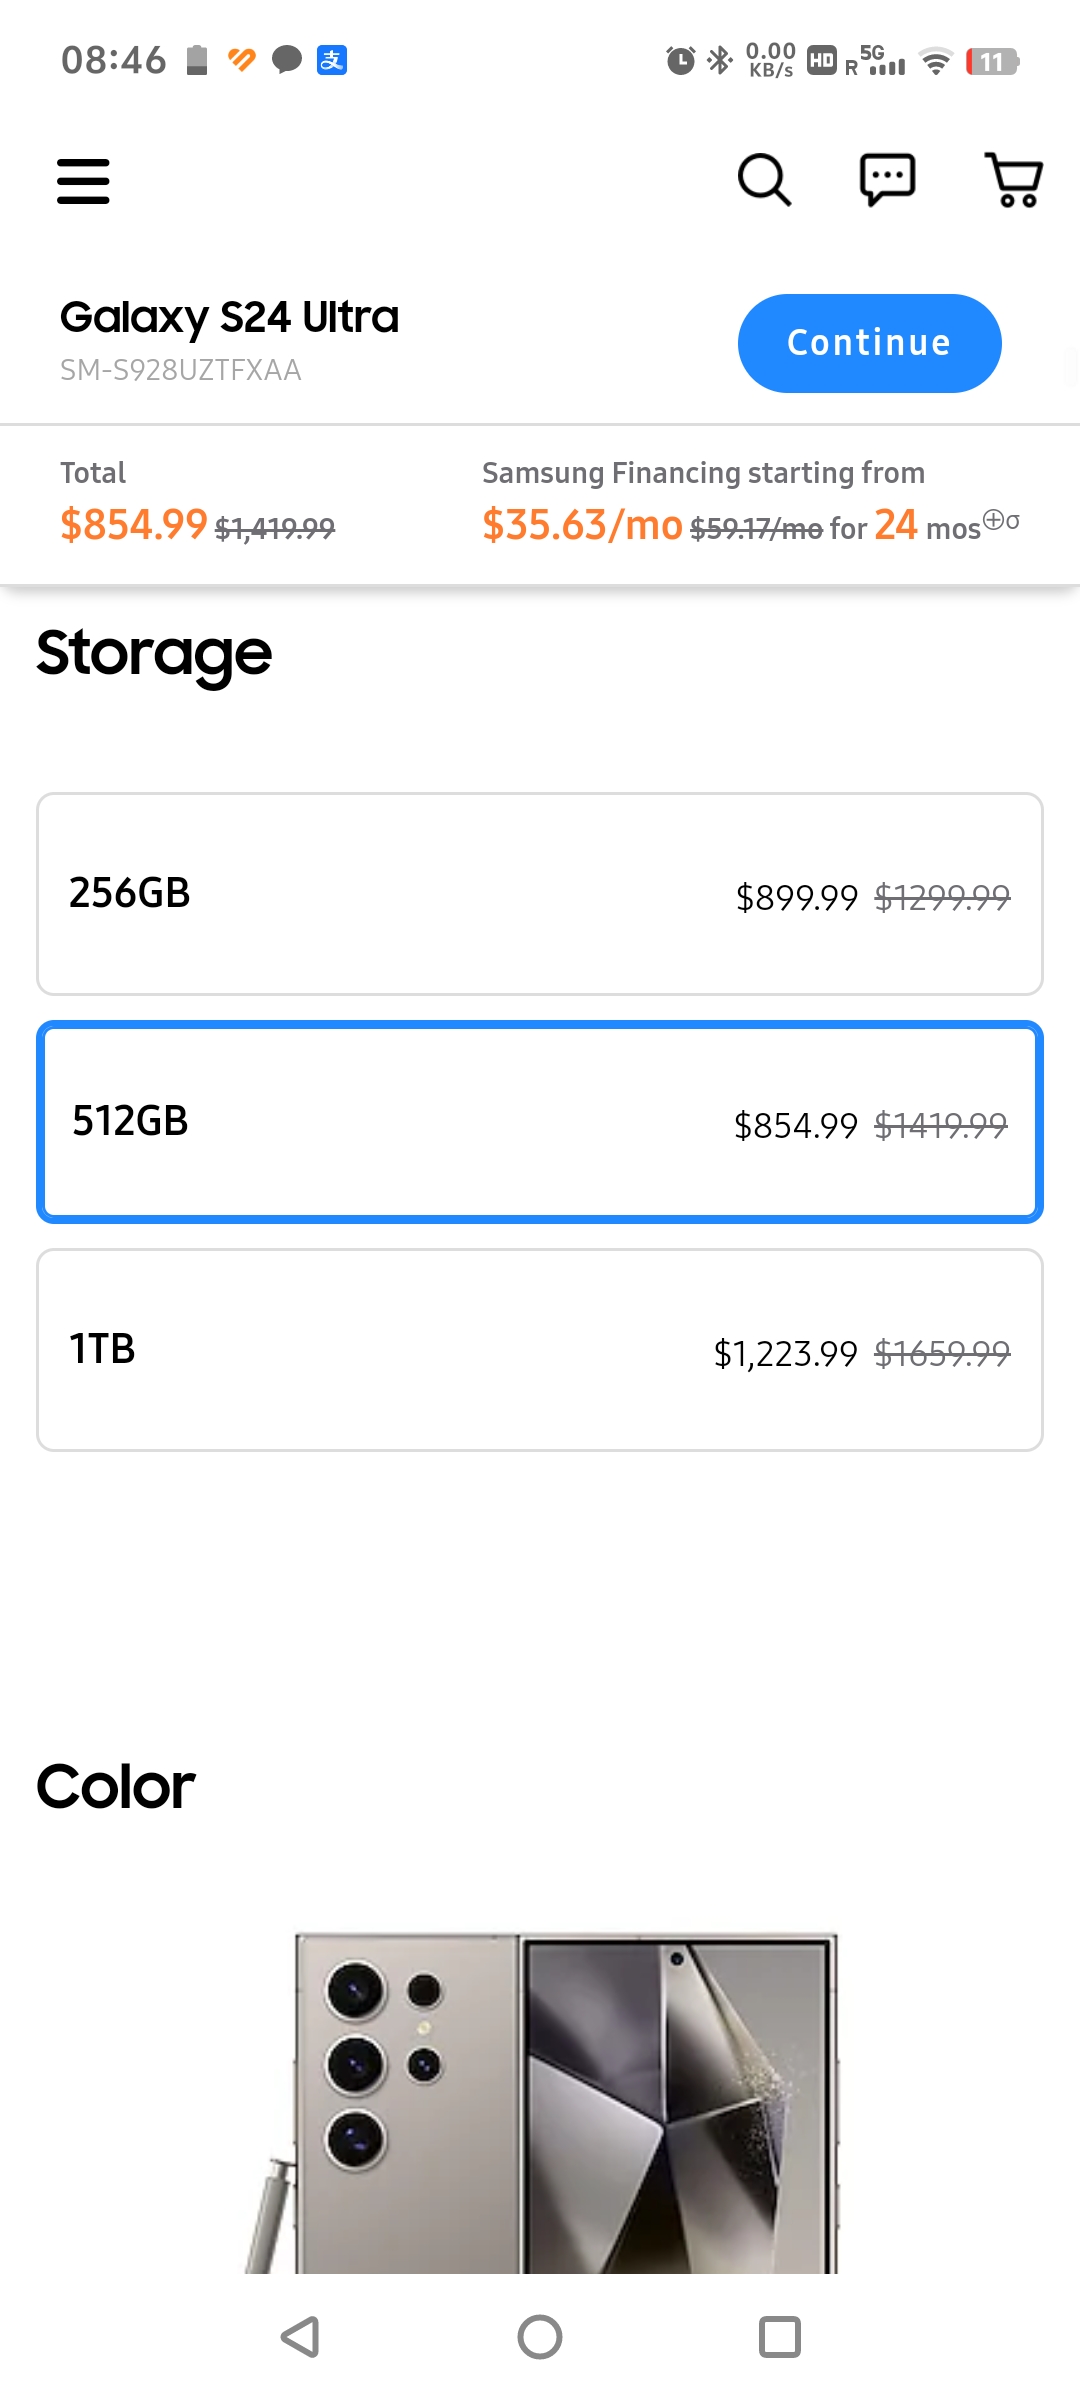Tap the Titanium Gray phone image
Viewport: 1080px width, 2400px height.
click(541, 2100)
